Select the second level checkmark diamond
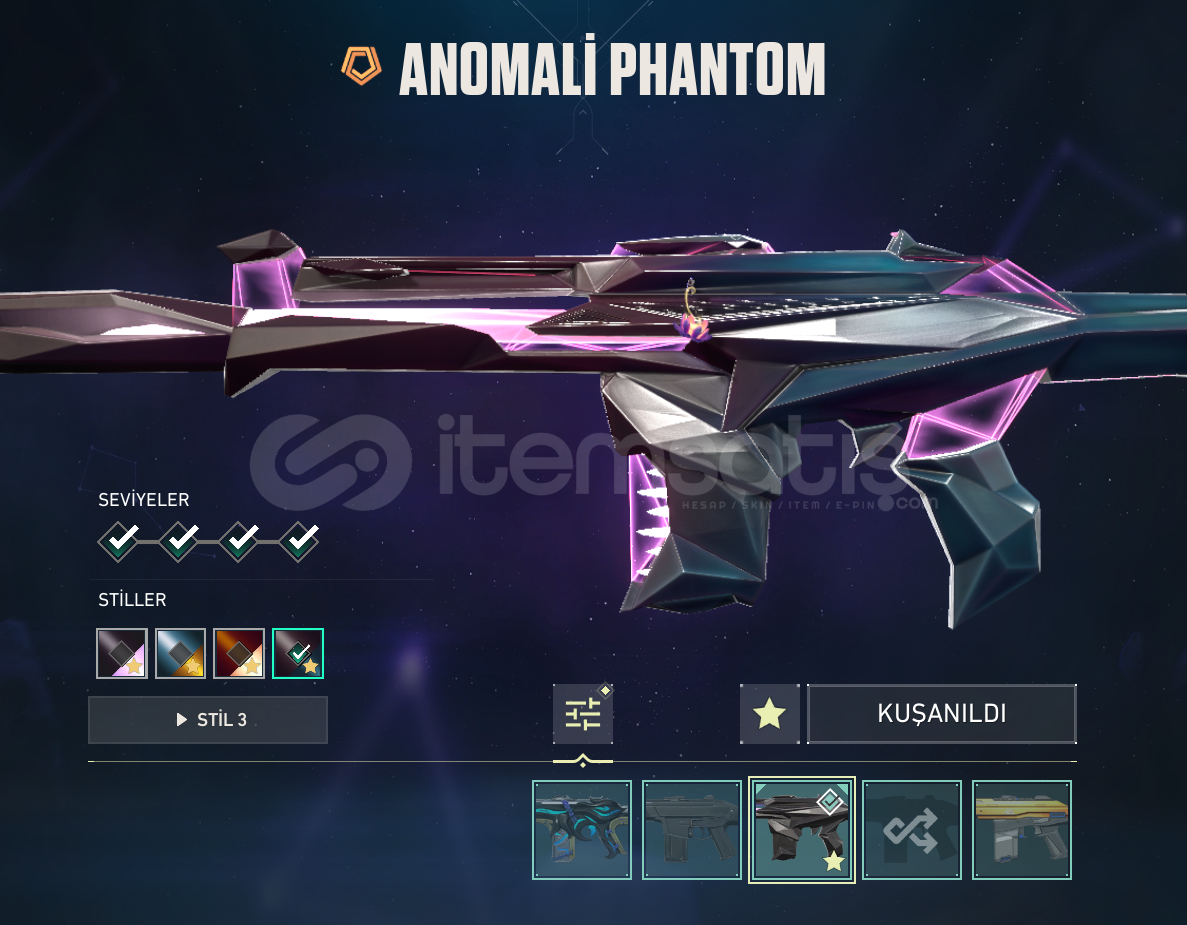This screenshot has width=1187, height=925. click(x=179, y=541)
